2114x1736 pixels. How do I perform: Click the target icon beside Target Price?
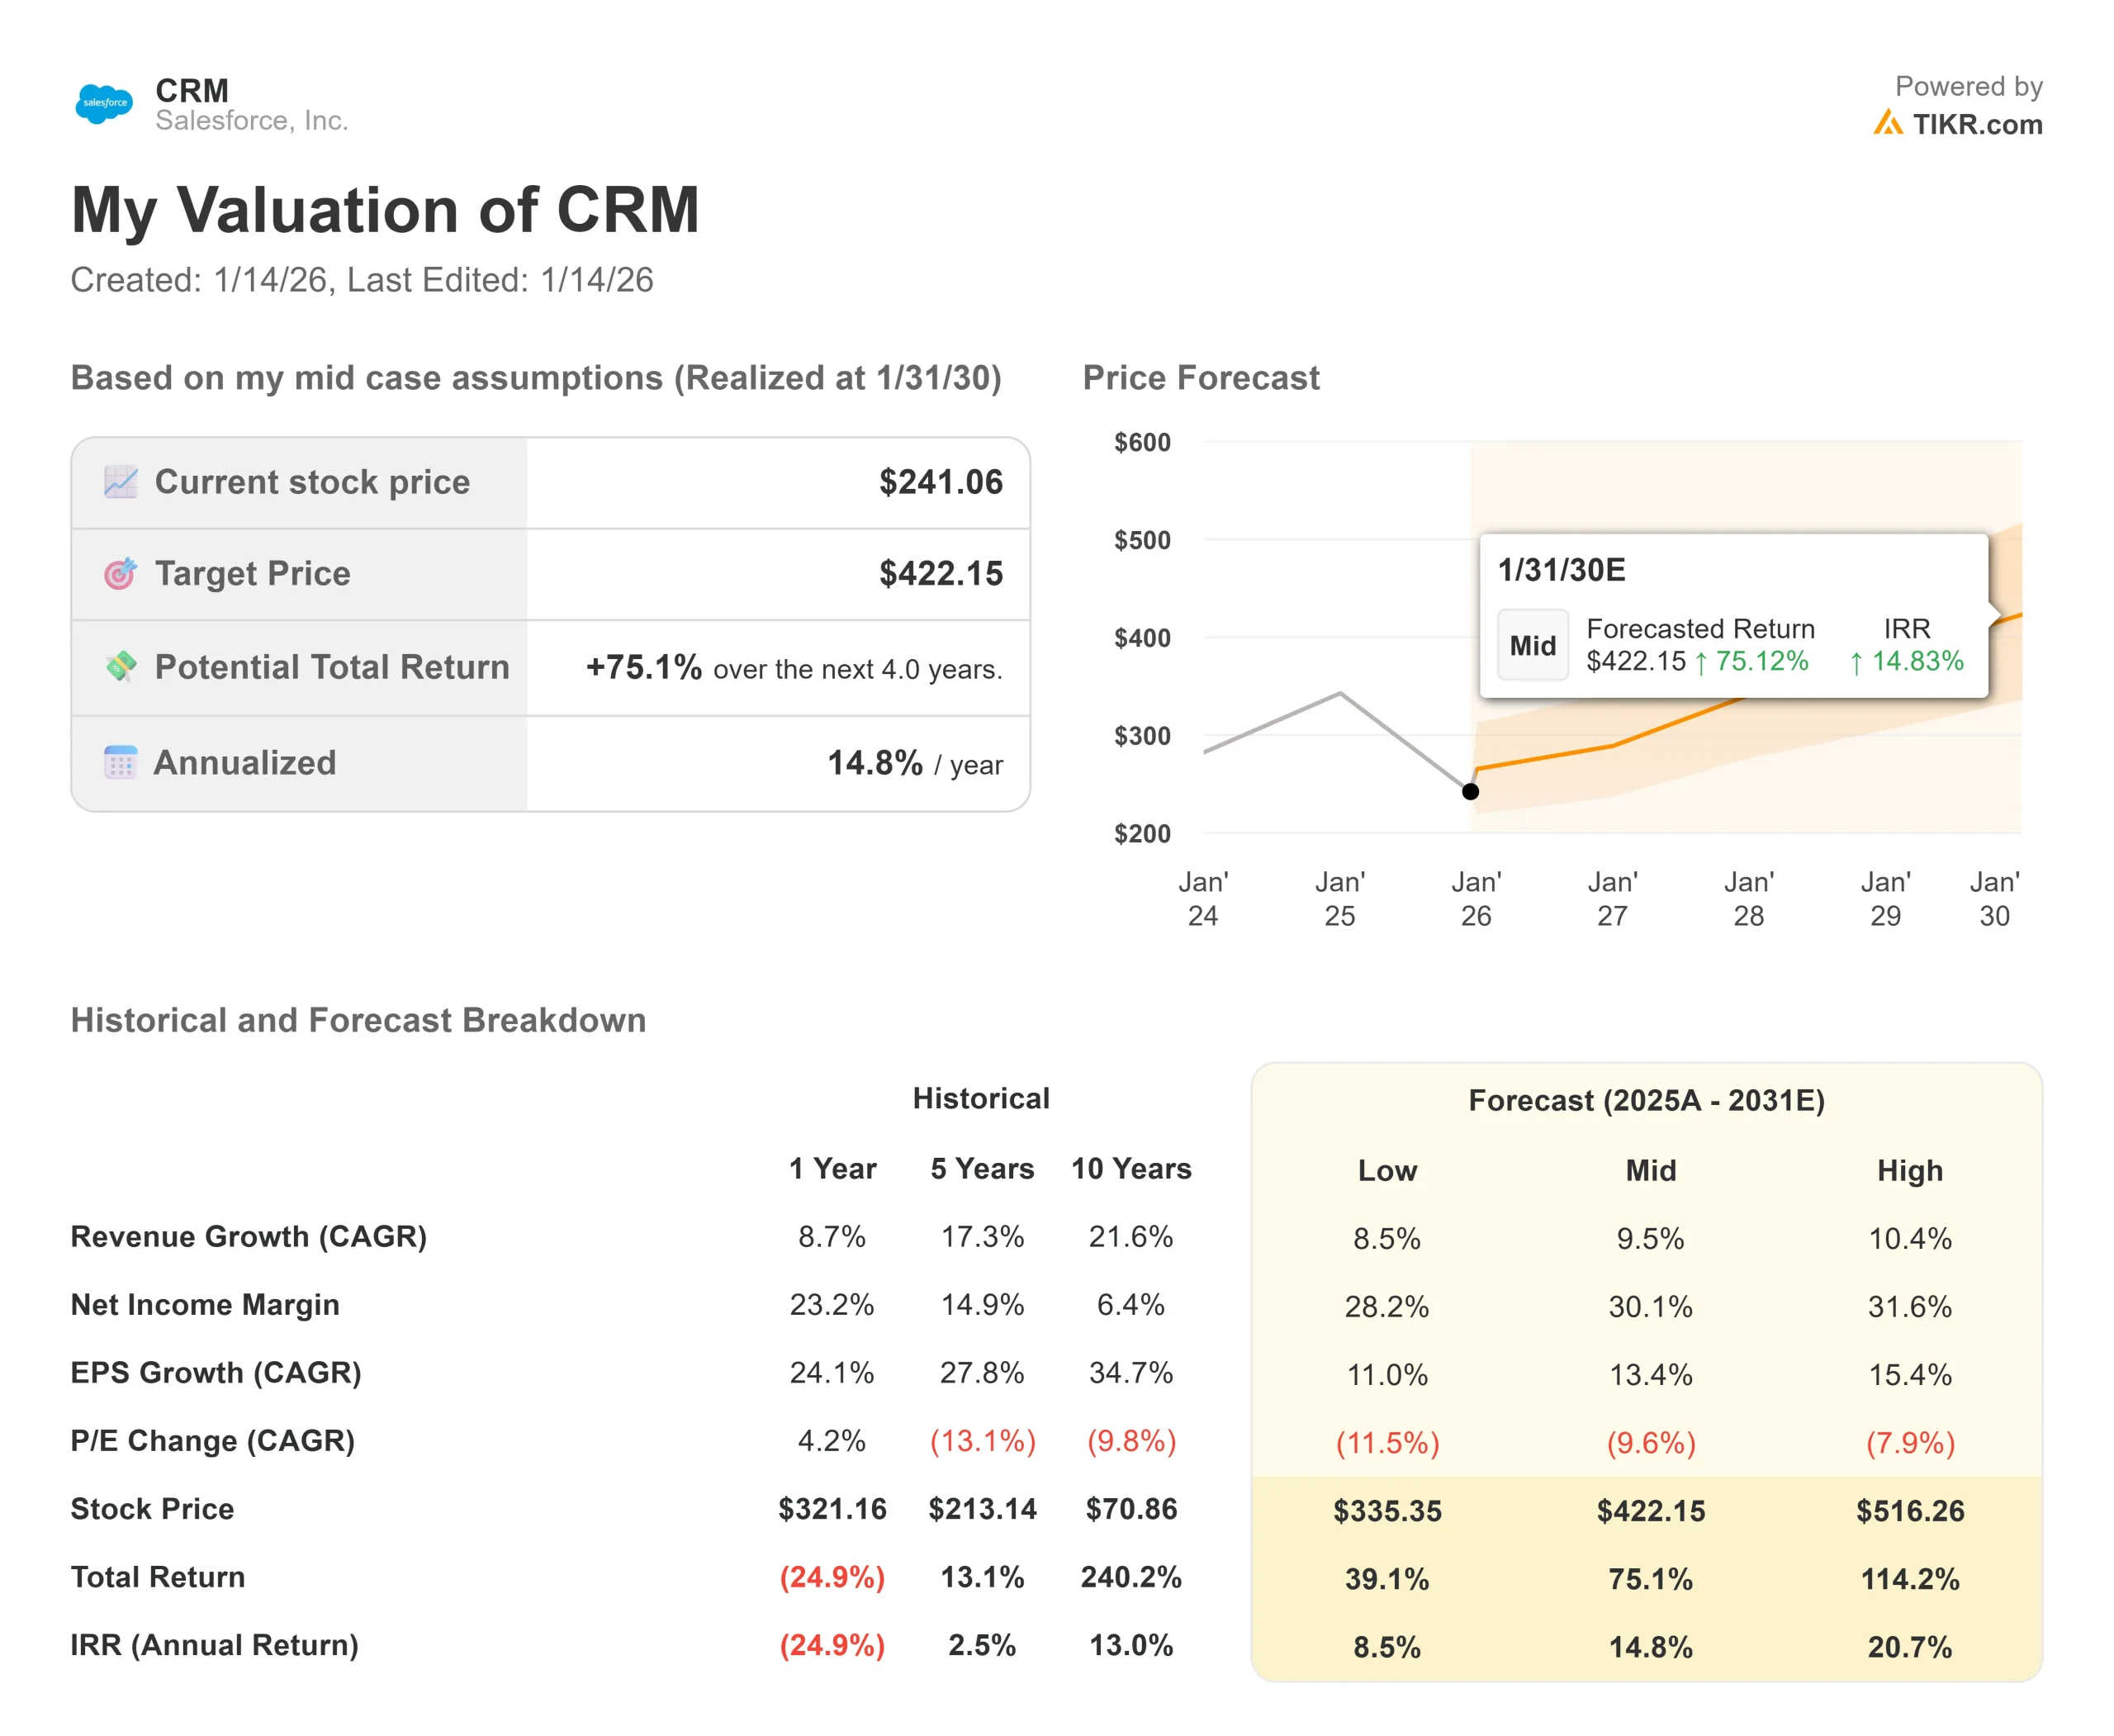[x=120, y=573]
